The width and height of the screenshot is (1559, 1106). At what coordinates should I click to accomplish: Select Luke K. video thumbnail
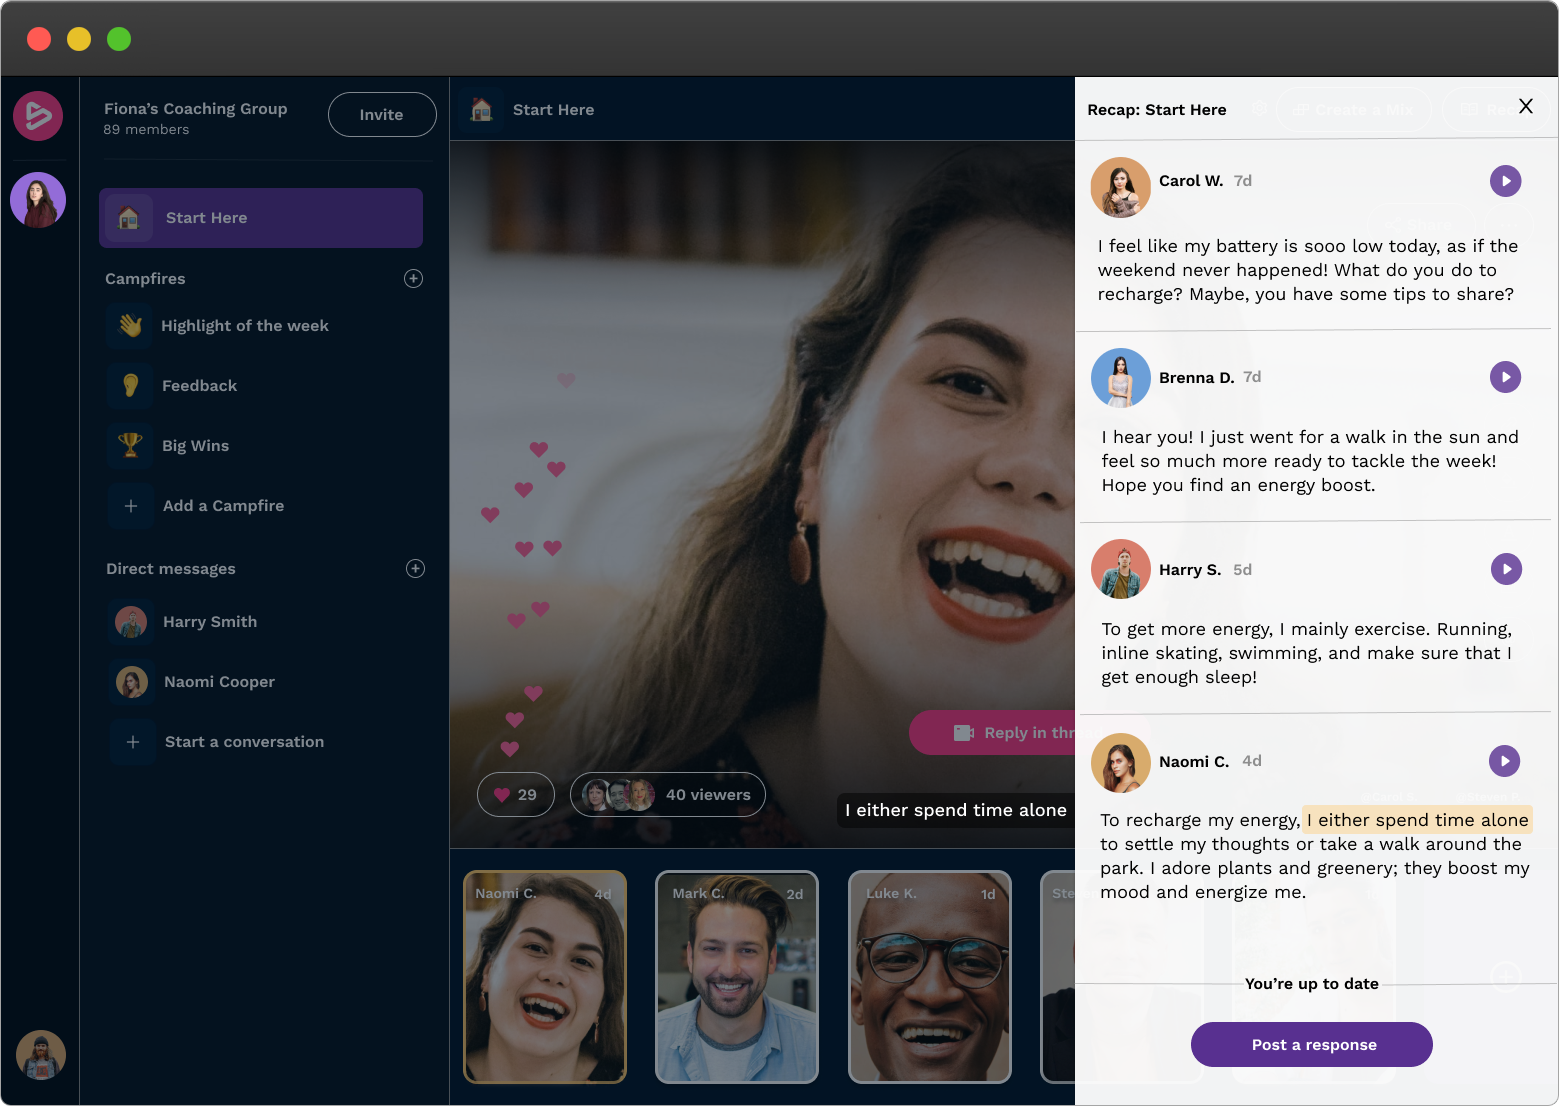[930, 977]
